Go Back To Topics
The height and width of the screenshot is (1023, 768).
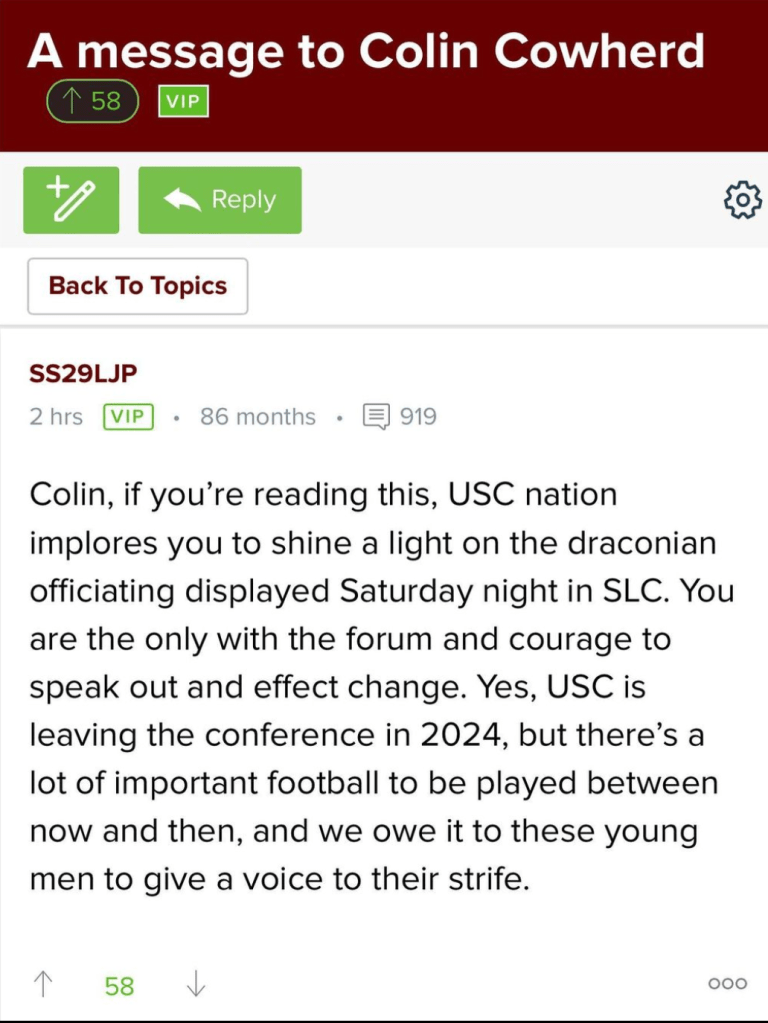(137, 286)
